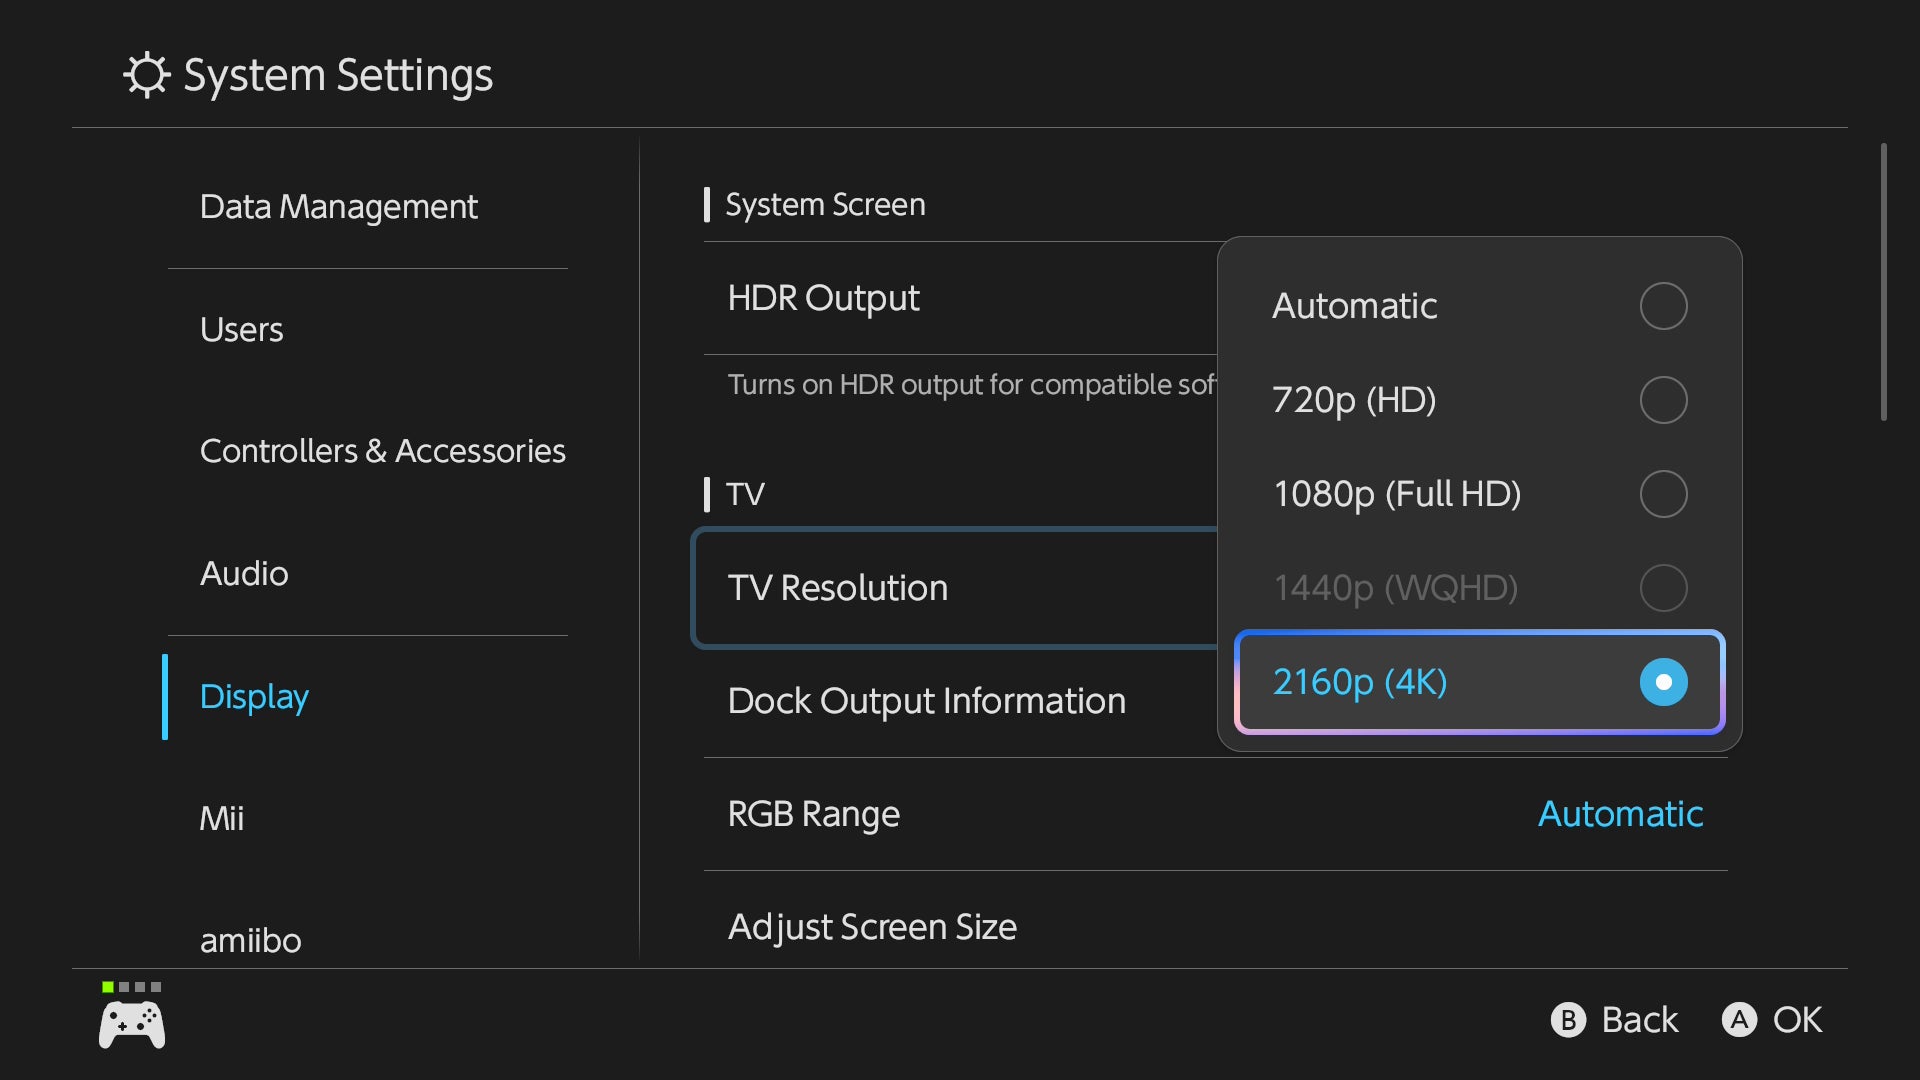Select the 720p (HD) radio button
1920x1080 pixels.
[x=1663, y=400]
